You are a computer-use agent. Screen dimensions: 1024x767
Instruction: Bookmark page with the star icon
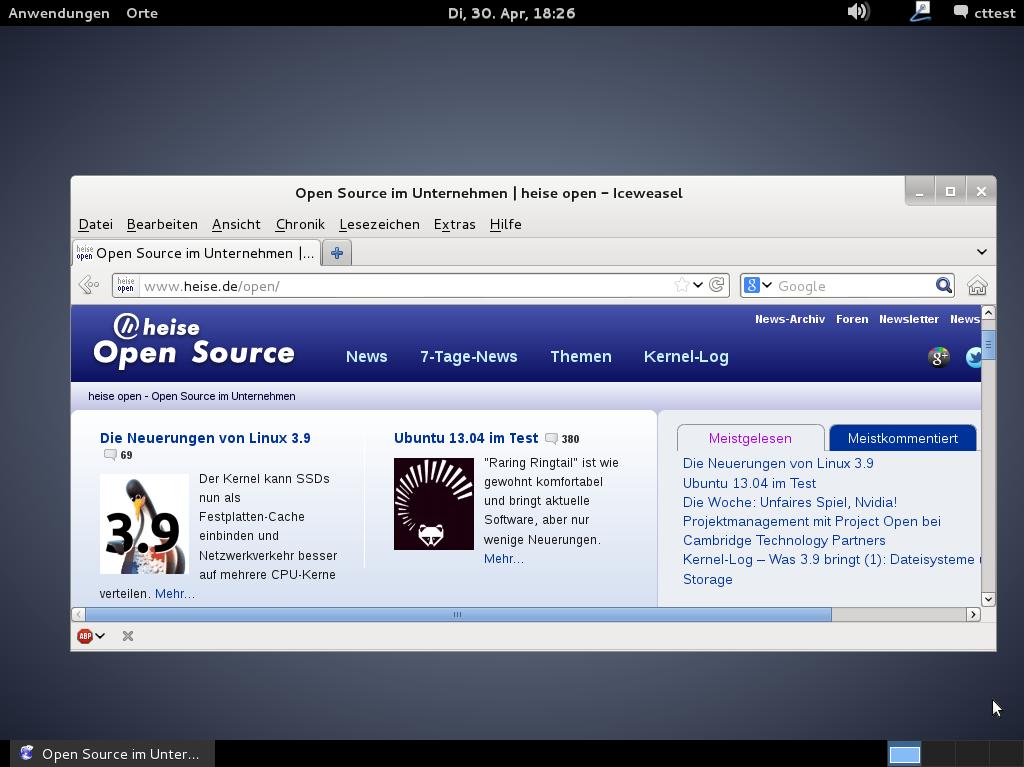point(682,285)
